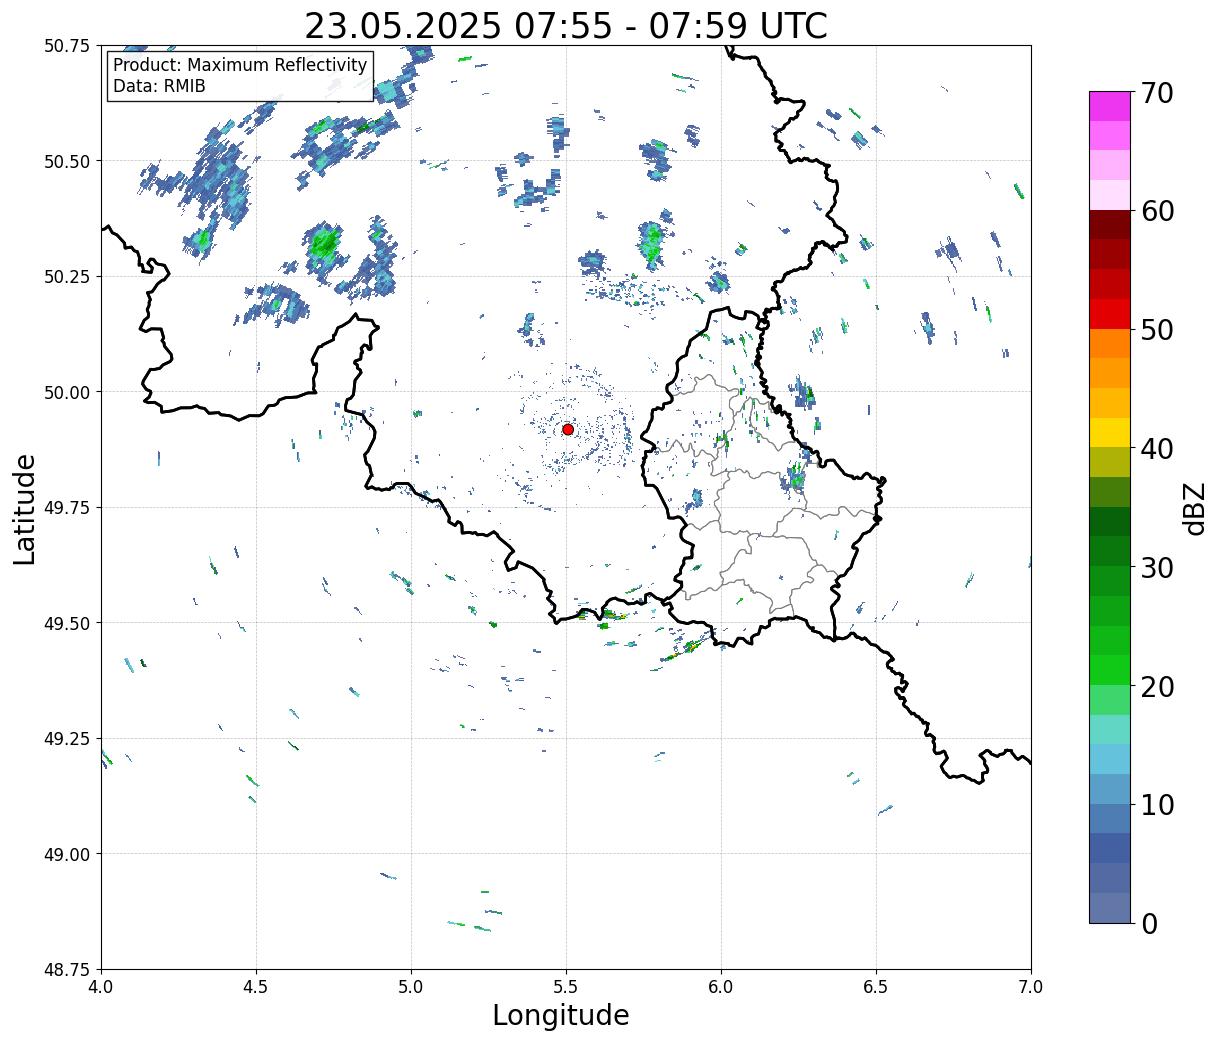Image resolution: width=1219 pixels, height=1040 pixels.
Task: Click latitude tick label 50.50
Action: click(67, 161)
